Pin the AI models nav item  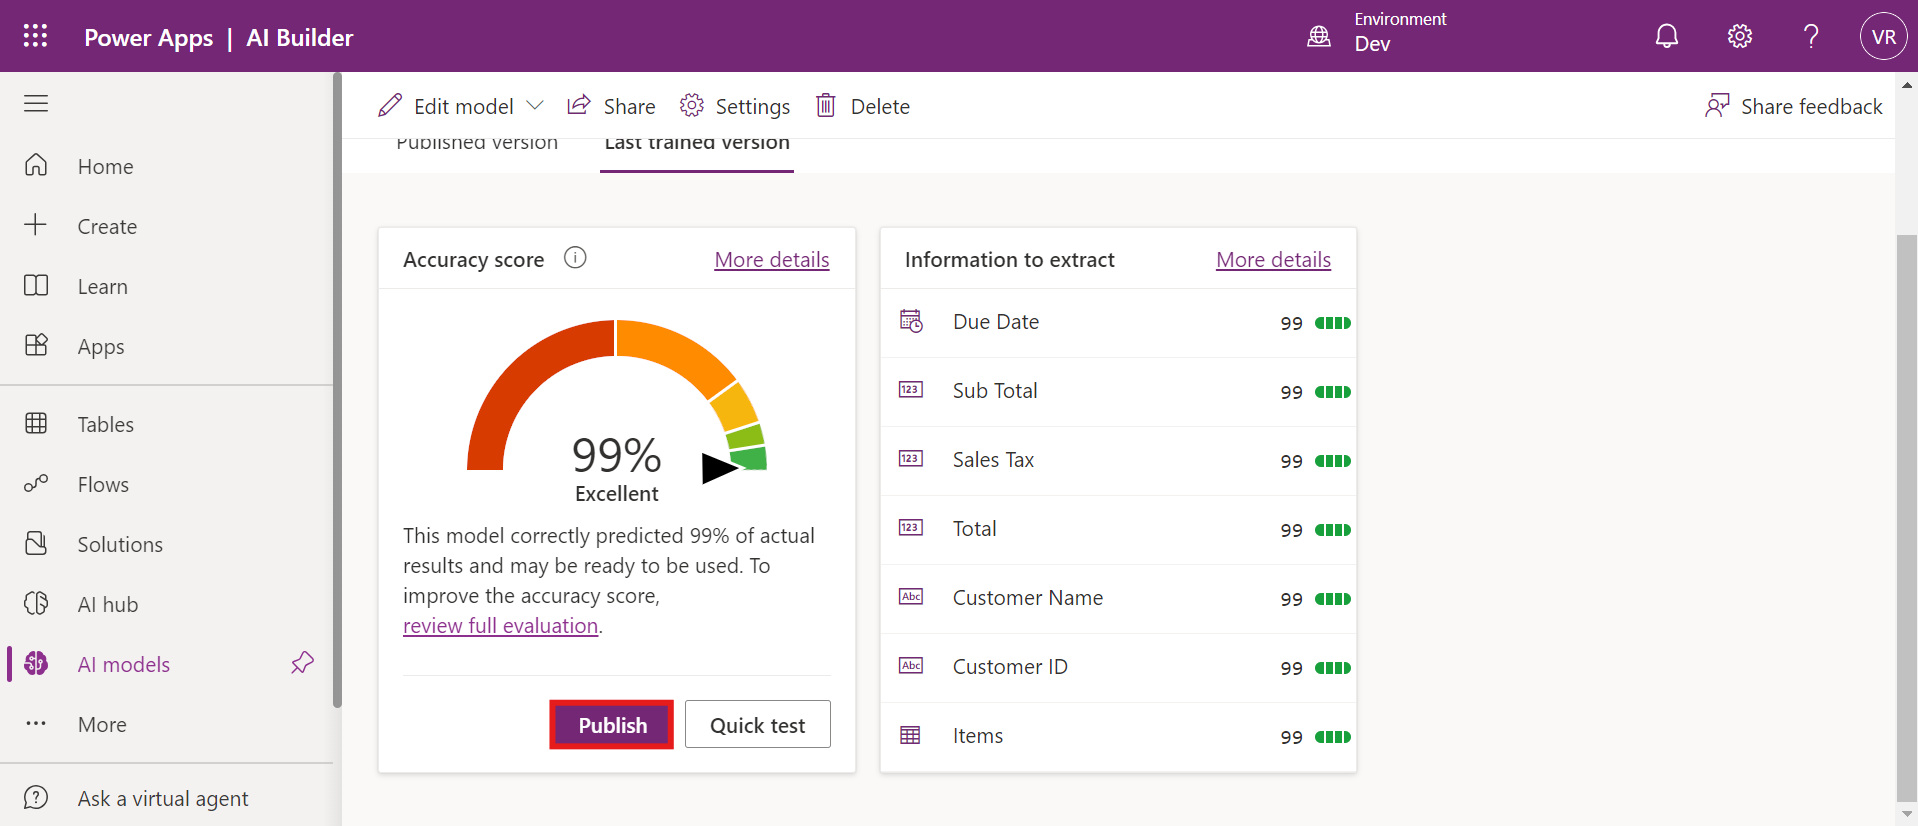point(302,663)
